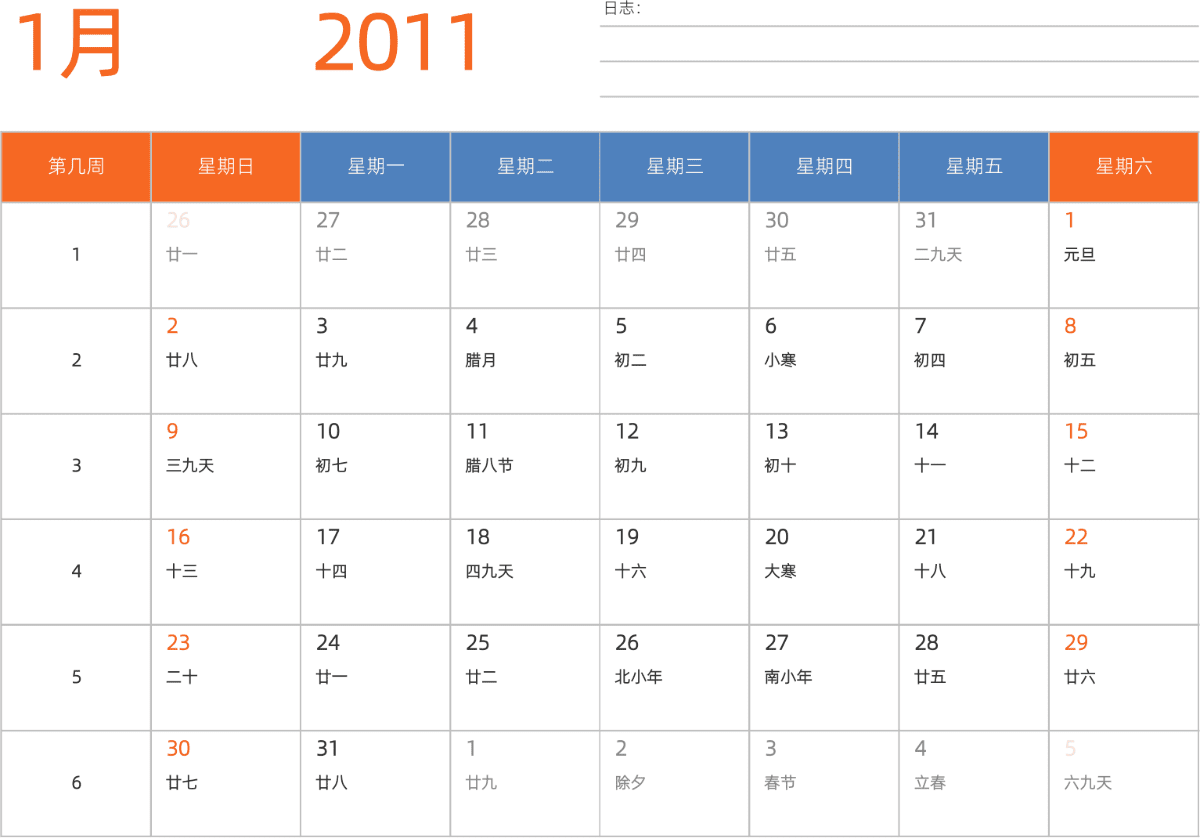Click the 星期二 column header
The height and width of the screenshot is (838, 1200).
click(525, 167)
